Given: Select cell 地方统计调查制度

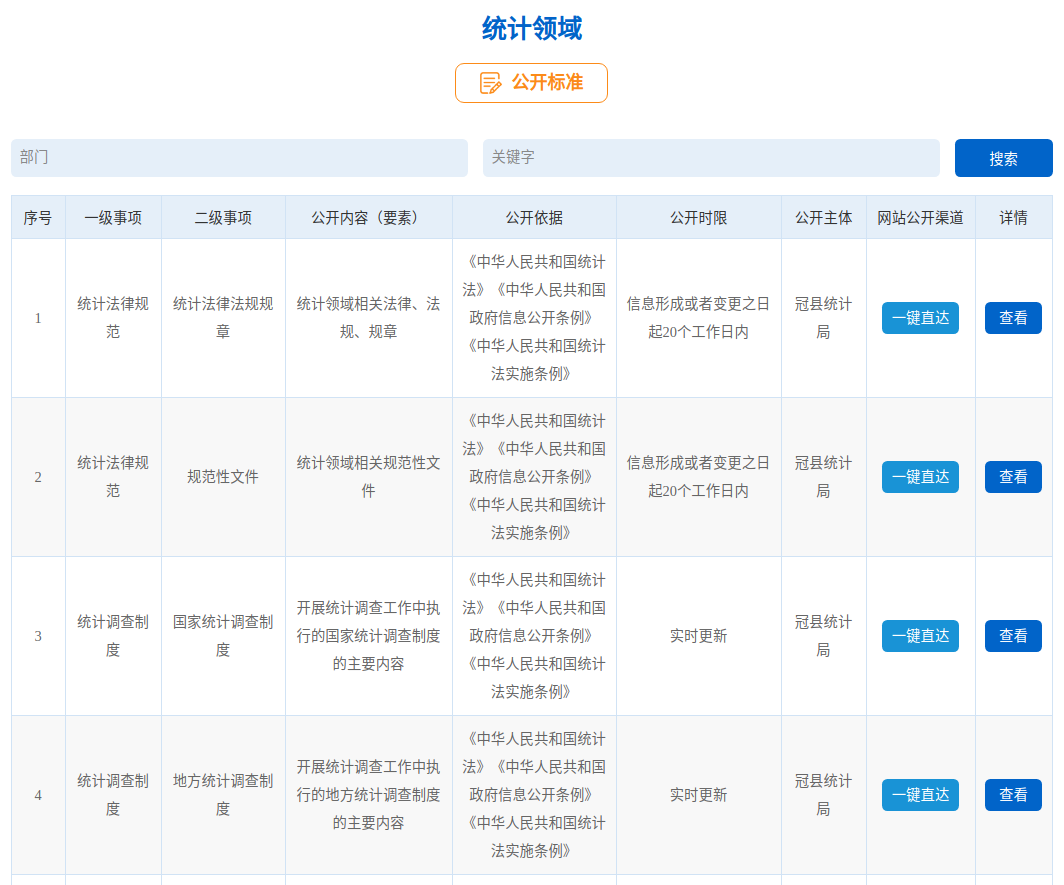Looking at the screenshot, I should pos(223,795).
